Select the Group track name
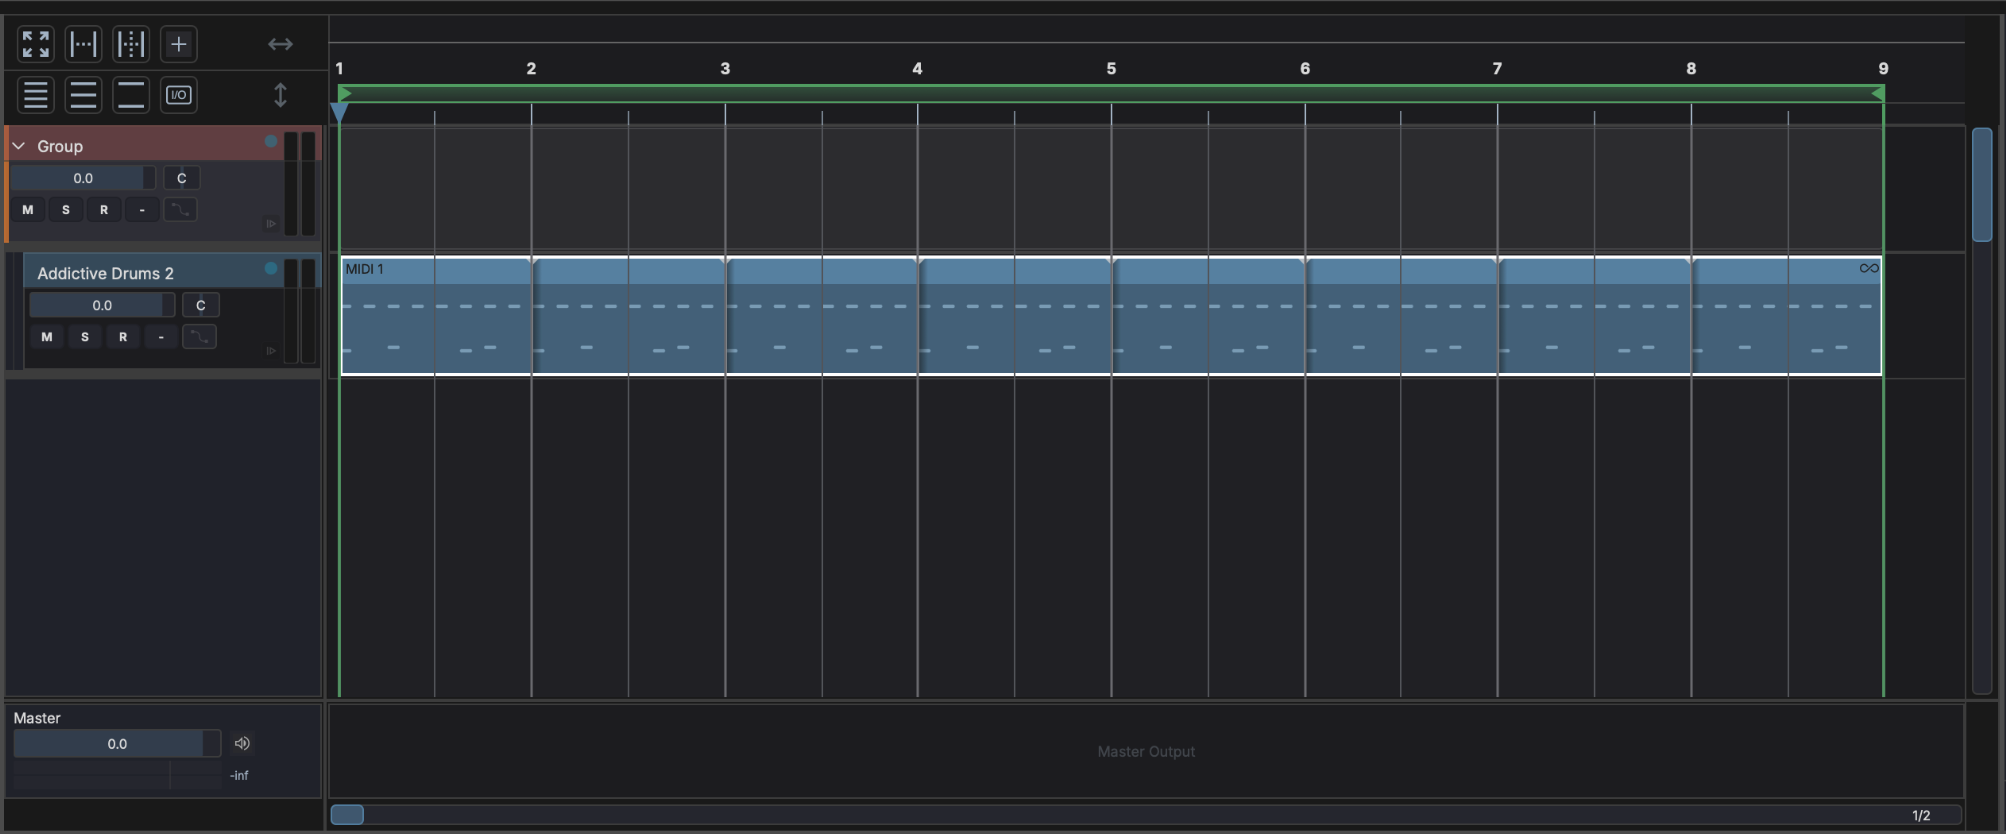Image resolution: width=2006 pixels, height=834 pixels. tap(60, 146)
